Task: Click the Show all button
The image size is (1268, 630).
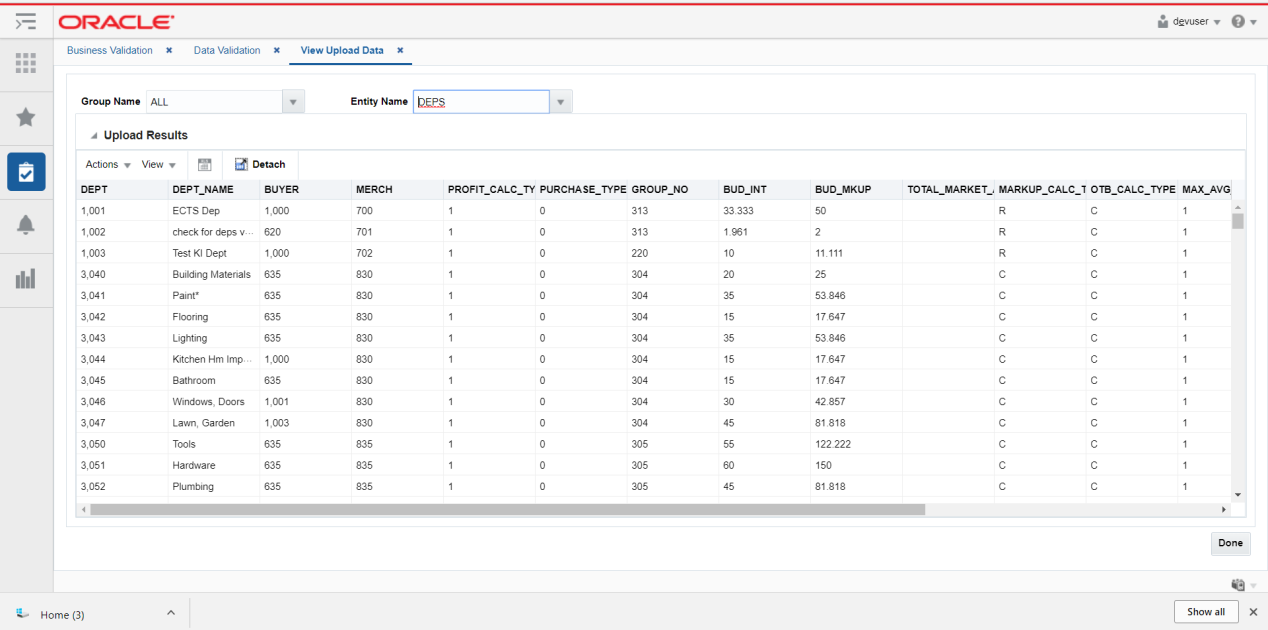Action: tap(1206, 612)
